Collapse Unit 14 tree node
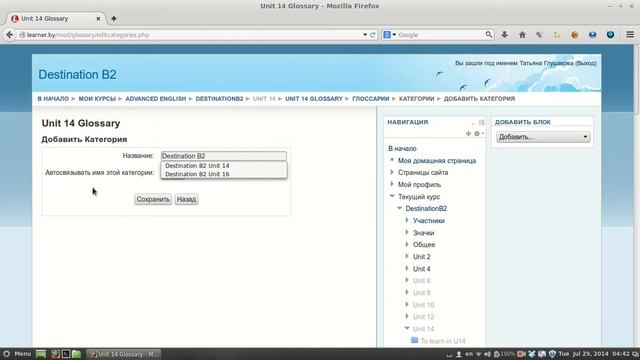 (x=407, y=329)
